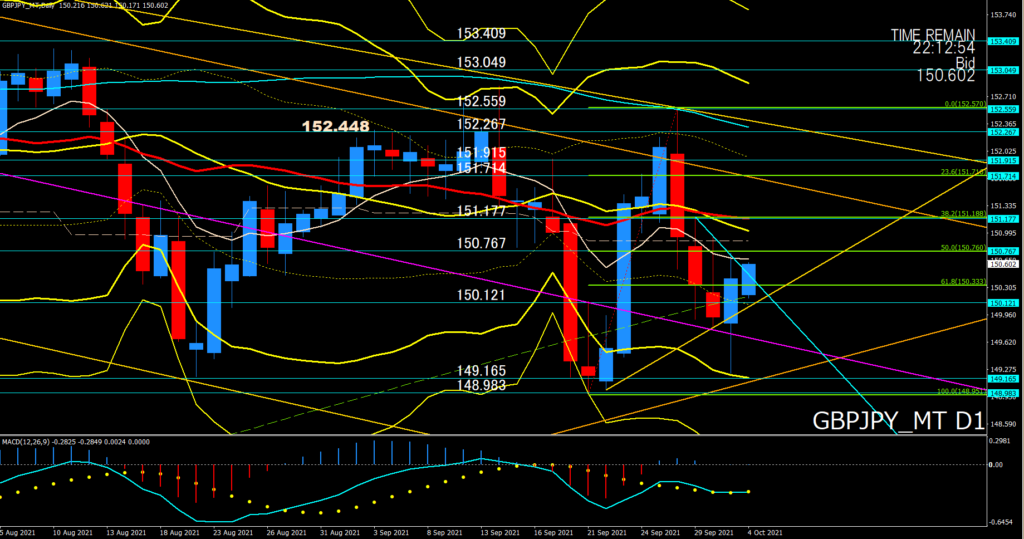1024x539 pixels.
Task: Select the 10 Aug 2021 date label
Action: (72, 532)
